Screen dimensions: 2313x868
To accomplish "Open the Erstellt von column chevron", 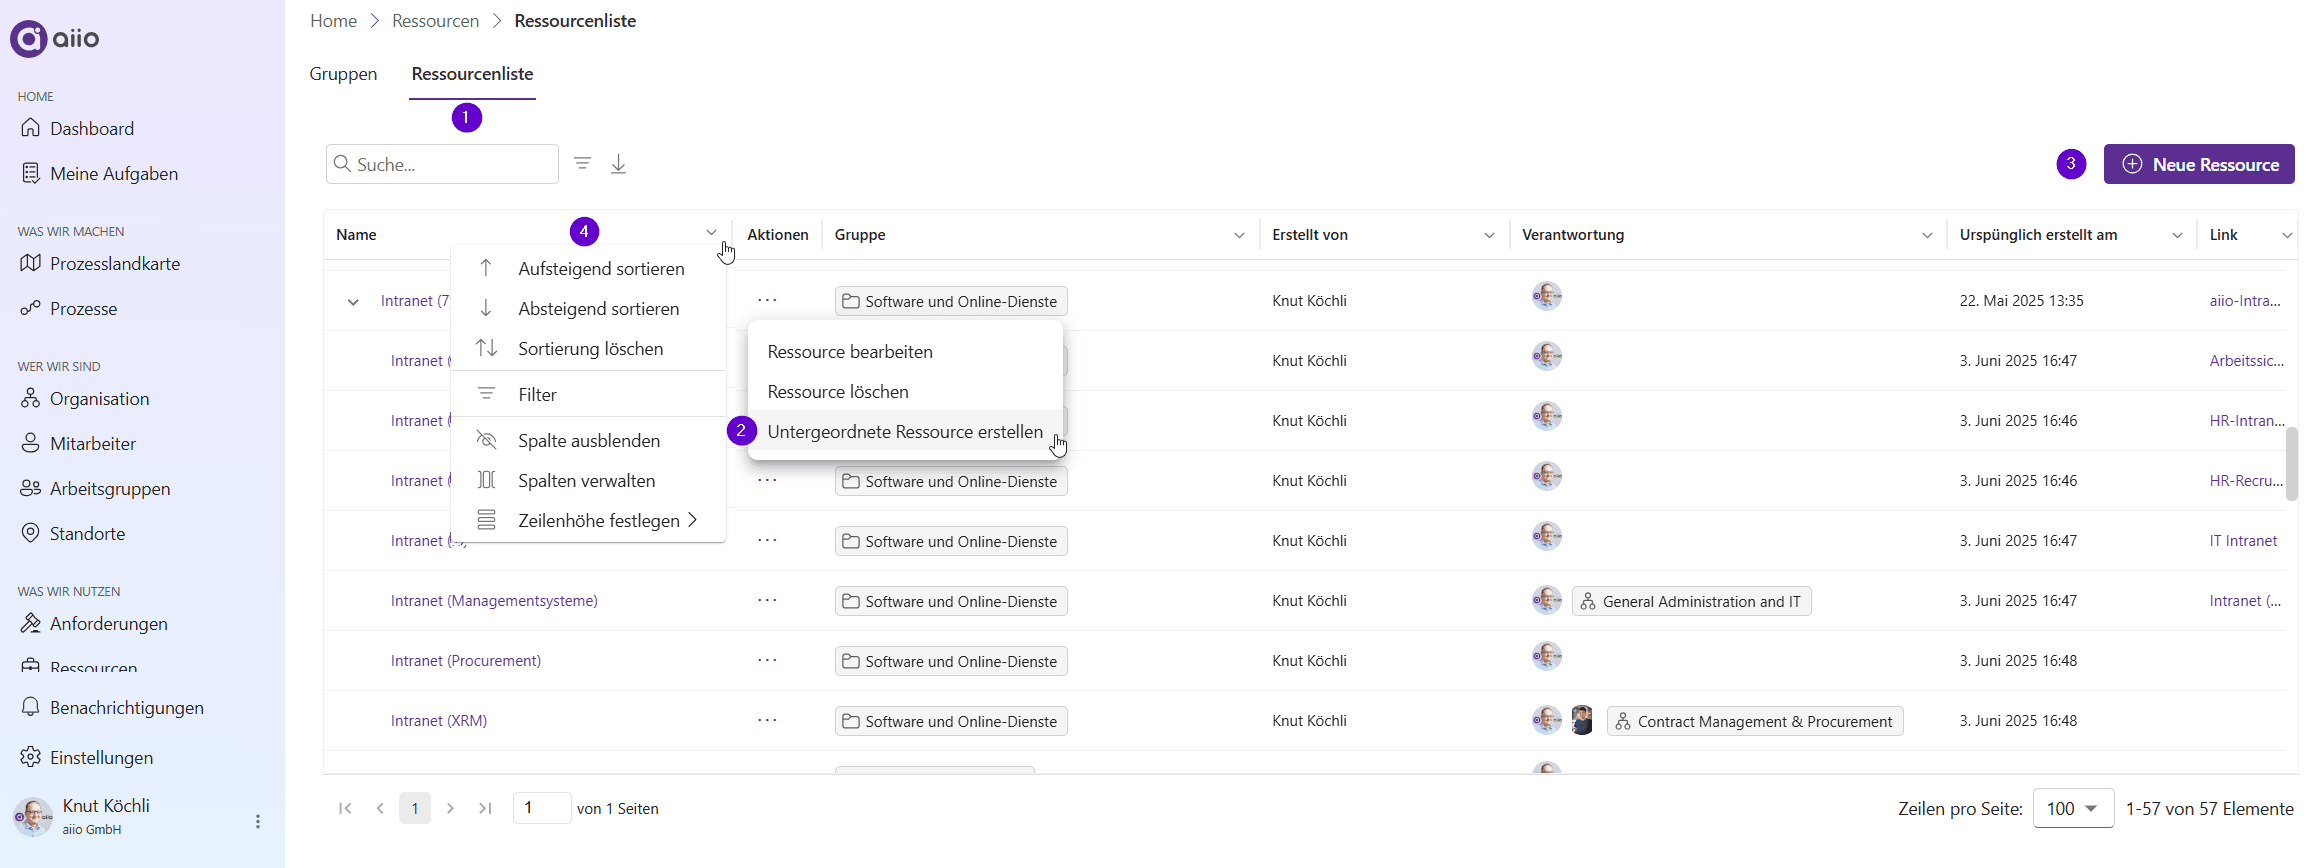I will pyautogui.click(x=1489, y=235).
